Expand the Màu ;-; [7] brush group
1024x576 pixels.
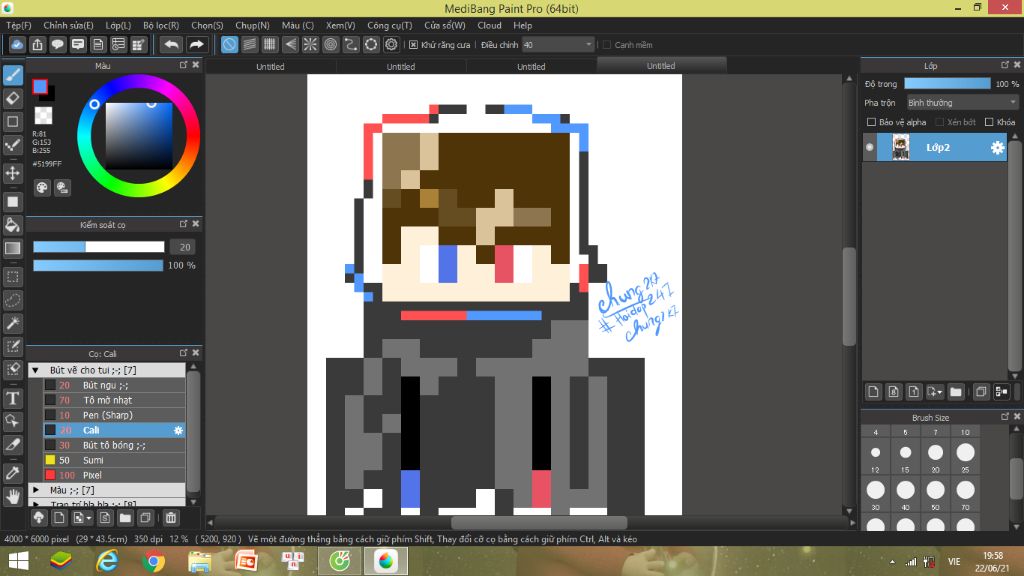(x=36, y=490)
